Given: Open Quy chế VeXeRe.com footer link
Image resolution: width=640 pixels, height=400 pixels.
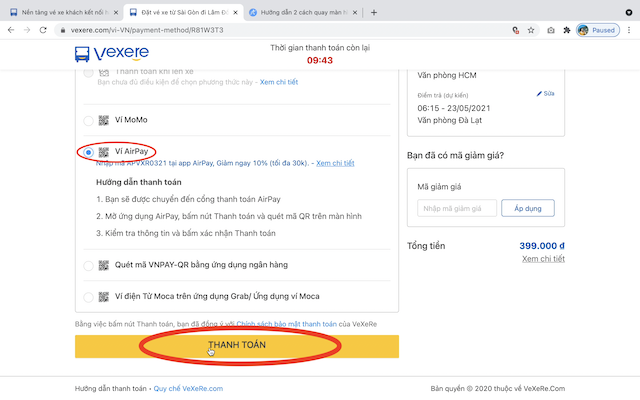Looking at the screenshot, I should pyautogui.click(x=188, y=389).
